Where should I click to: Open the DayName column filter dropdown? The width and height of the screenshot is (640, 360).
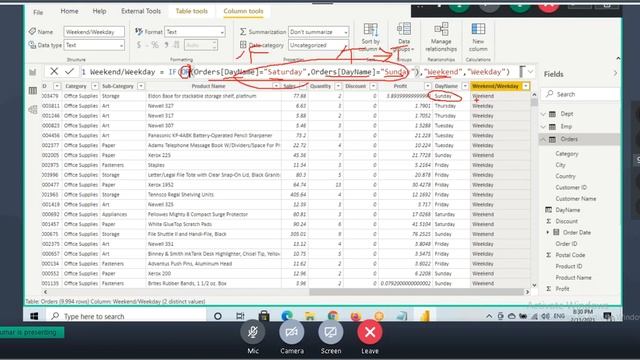pyautogui.click(x=464, y=86)
